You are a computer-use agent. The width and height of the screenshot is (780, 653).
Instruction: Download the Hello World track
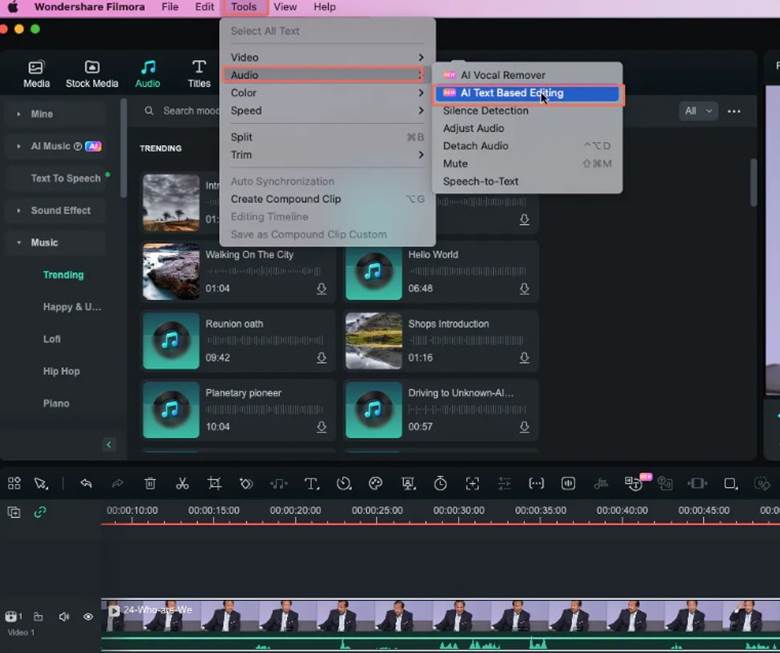(524, 289)
